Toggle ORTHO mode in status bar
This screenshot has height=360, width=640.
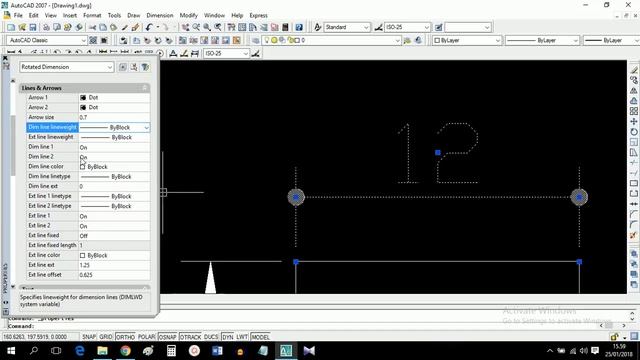(125, 337)
